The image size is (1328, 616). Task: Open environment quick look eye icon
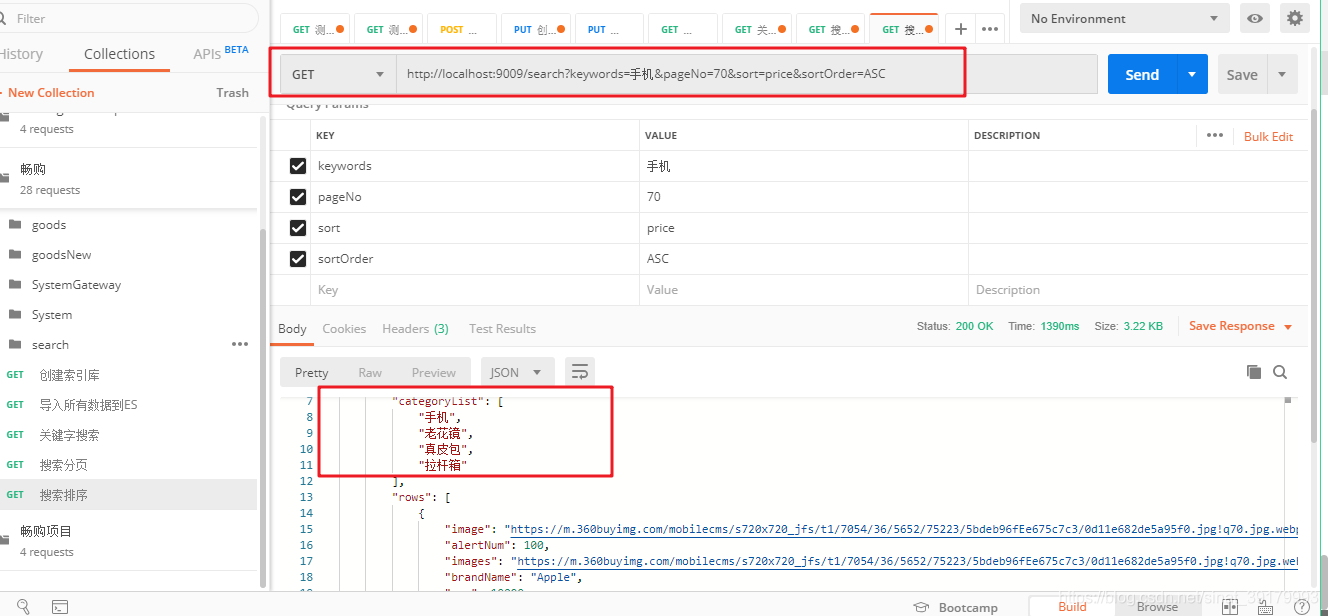(x=1254, y=18)
